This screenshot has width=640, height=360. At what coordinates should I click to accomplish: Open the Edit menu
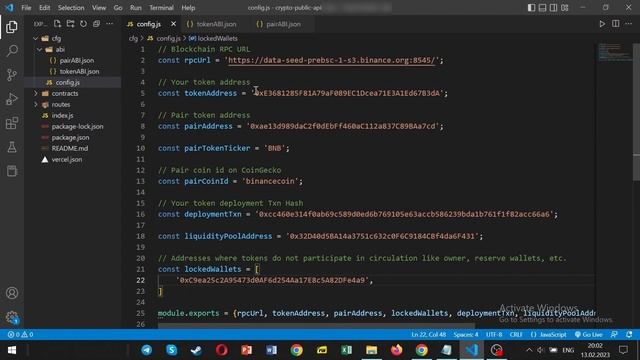tap(44, 8)
